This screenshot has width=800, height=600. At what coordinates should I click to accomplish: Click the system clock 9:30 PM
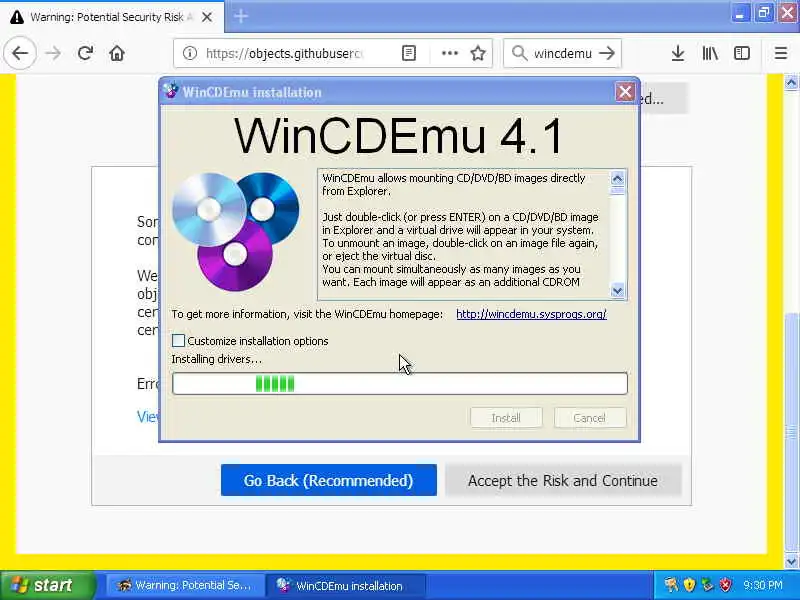point(763,585)
